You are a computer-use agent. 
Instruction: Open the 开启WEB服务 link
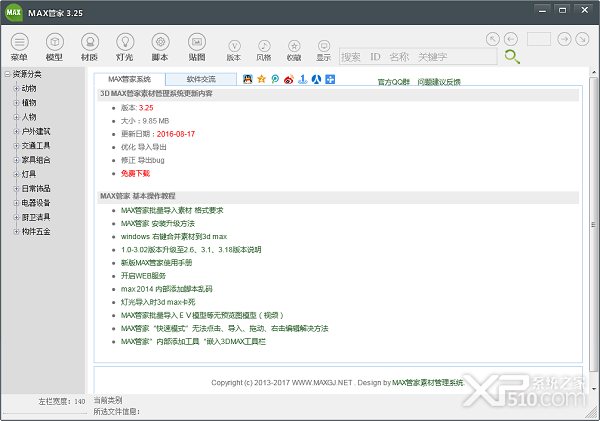click(143, 276)
